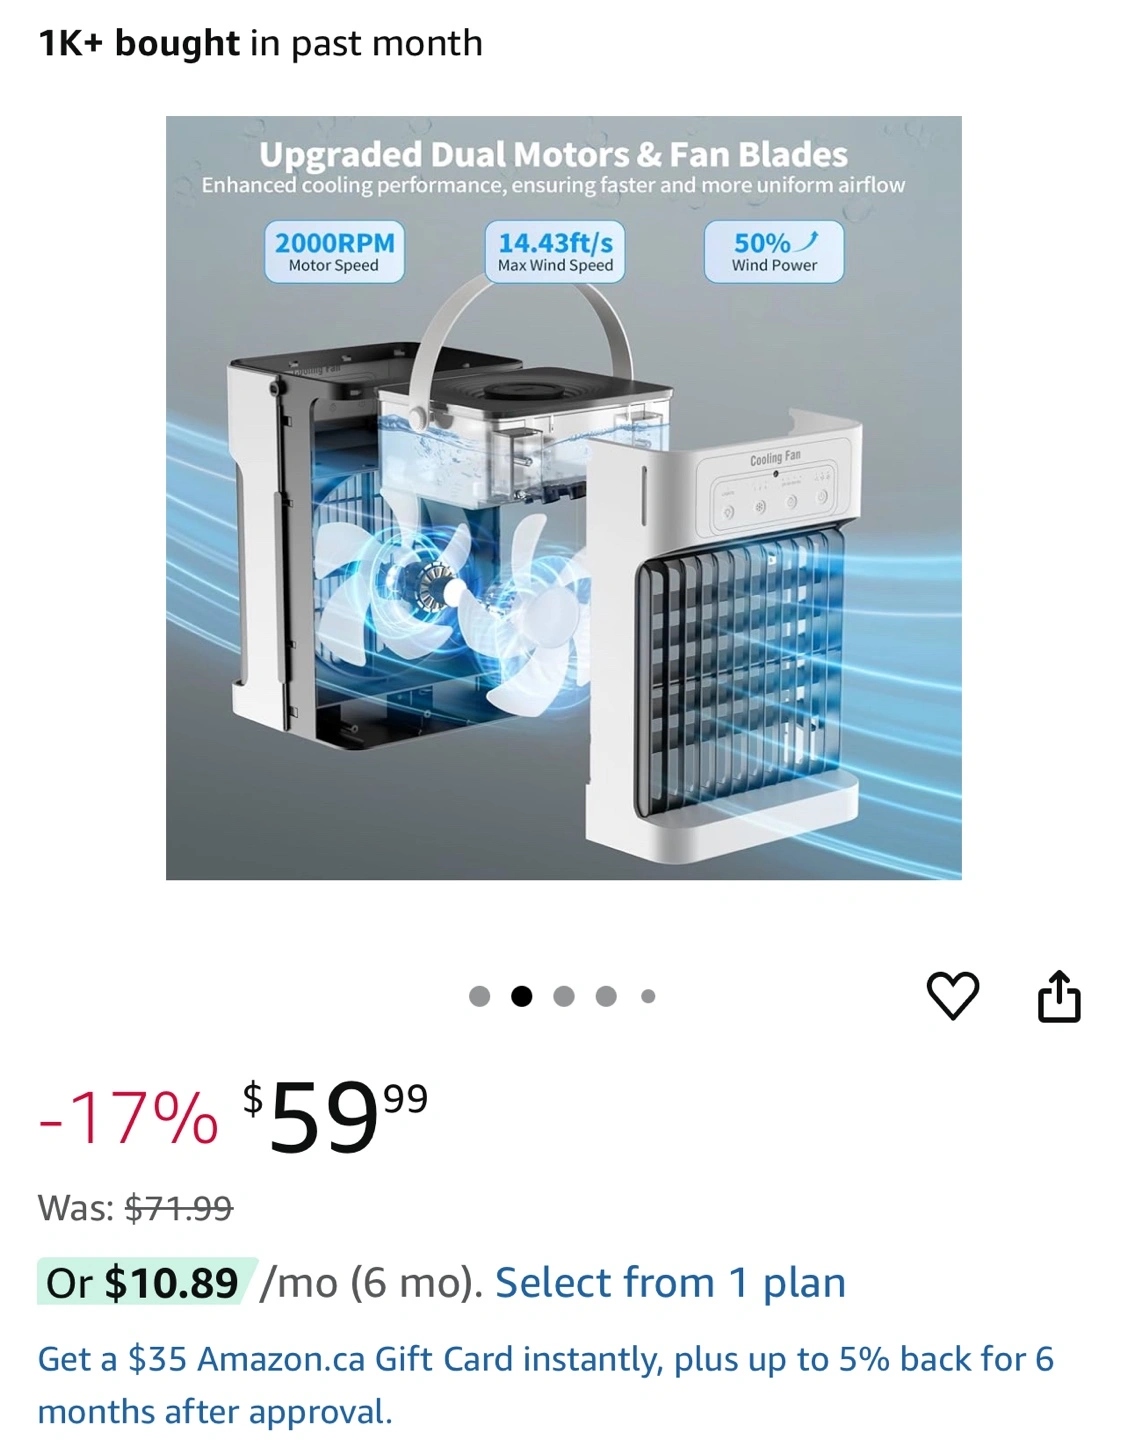
Task: Open the $35 Amazon.ca Gift Card offer
Action: pyautogui.click(x=546, y=1385)
